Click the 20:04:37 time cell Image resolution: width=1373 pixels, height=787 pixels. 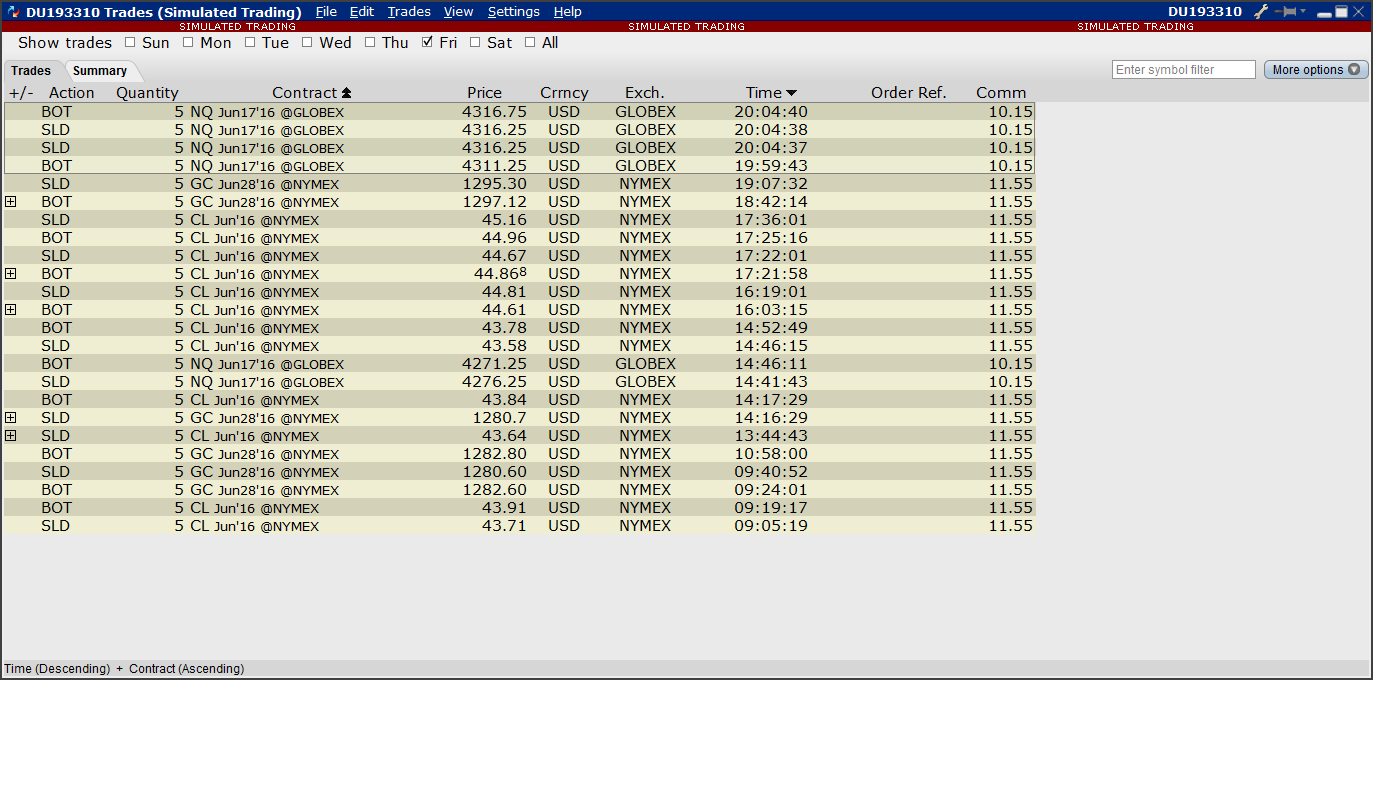pyautogui.click(x=771, y=148)
